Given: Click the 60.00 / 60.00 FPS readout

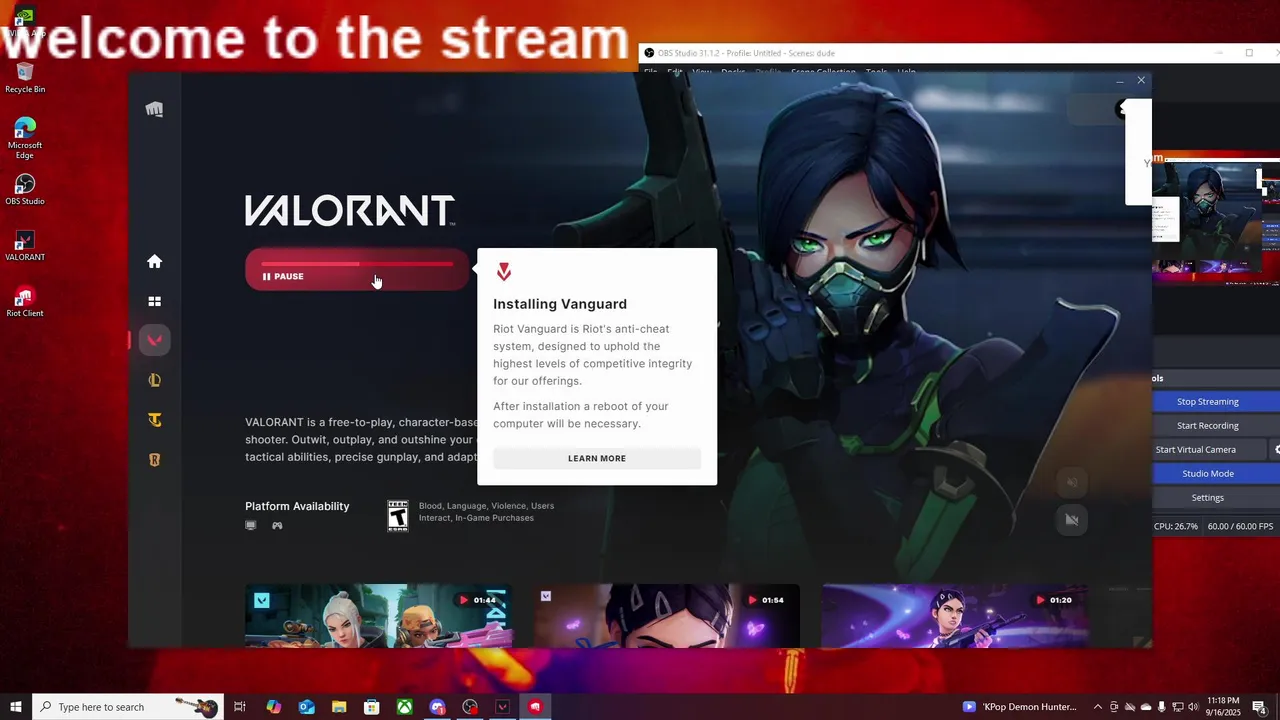Looking at the screenshot, I should (1240, 526).
